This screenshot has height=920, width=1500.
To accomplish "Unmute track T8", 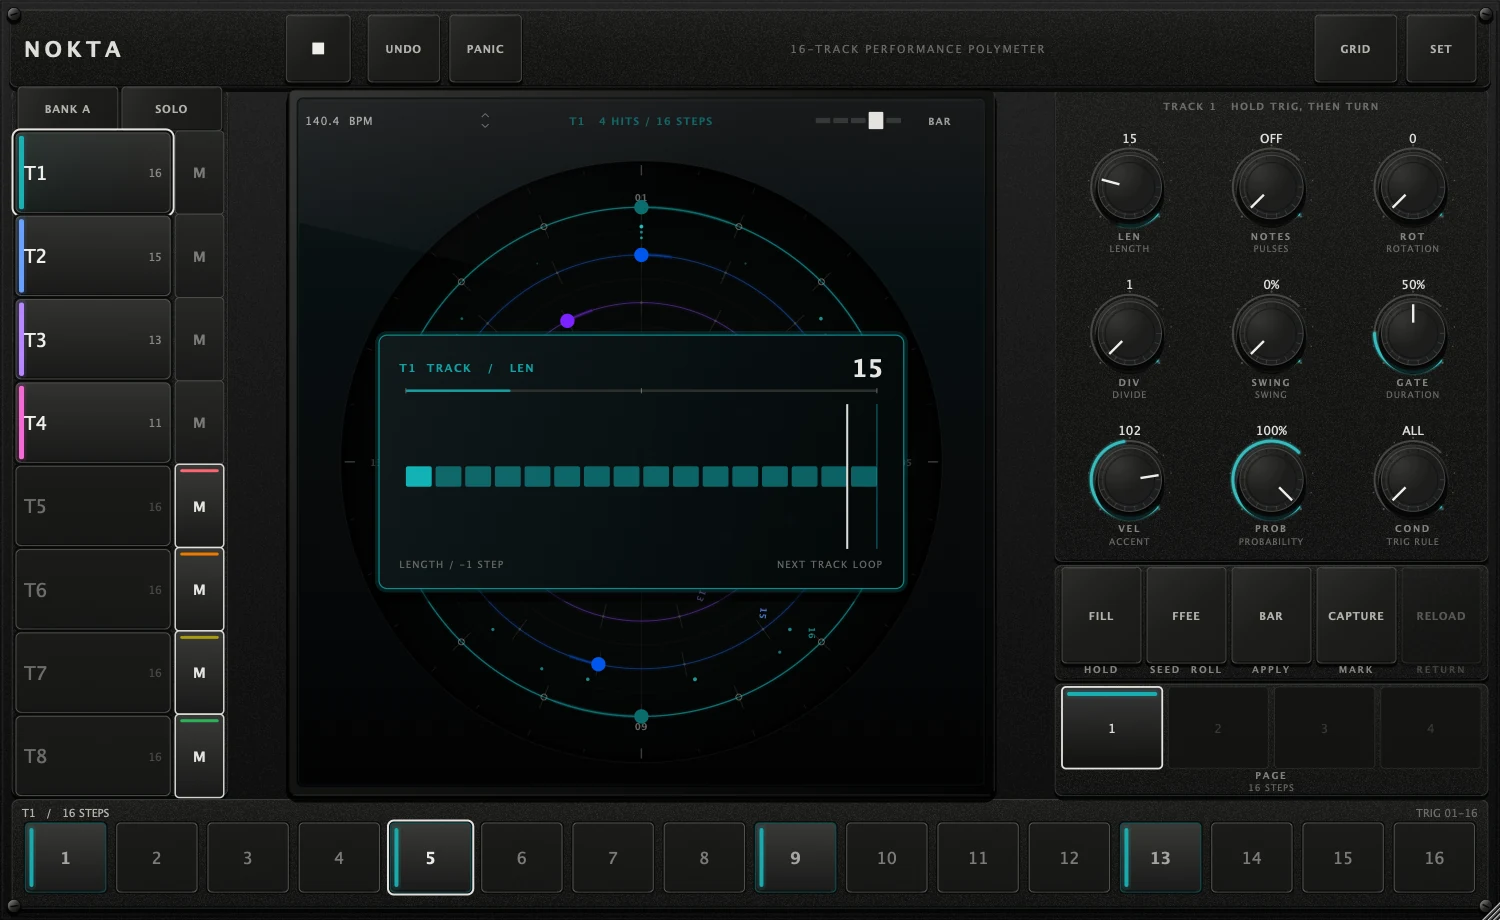I will (199, 756).
